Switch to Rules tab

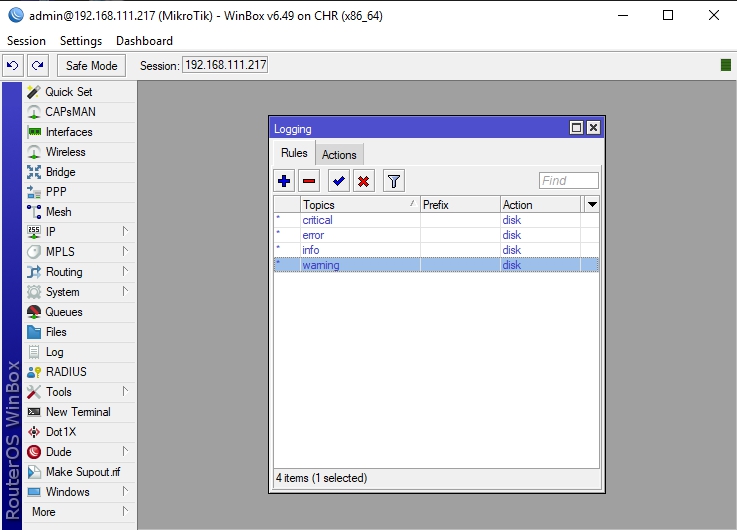[x=294, y=153]
